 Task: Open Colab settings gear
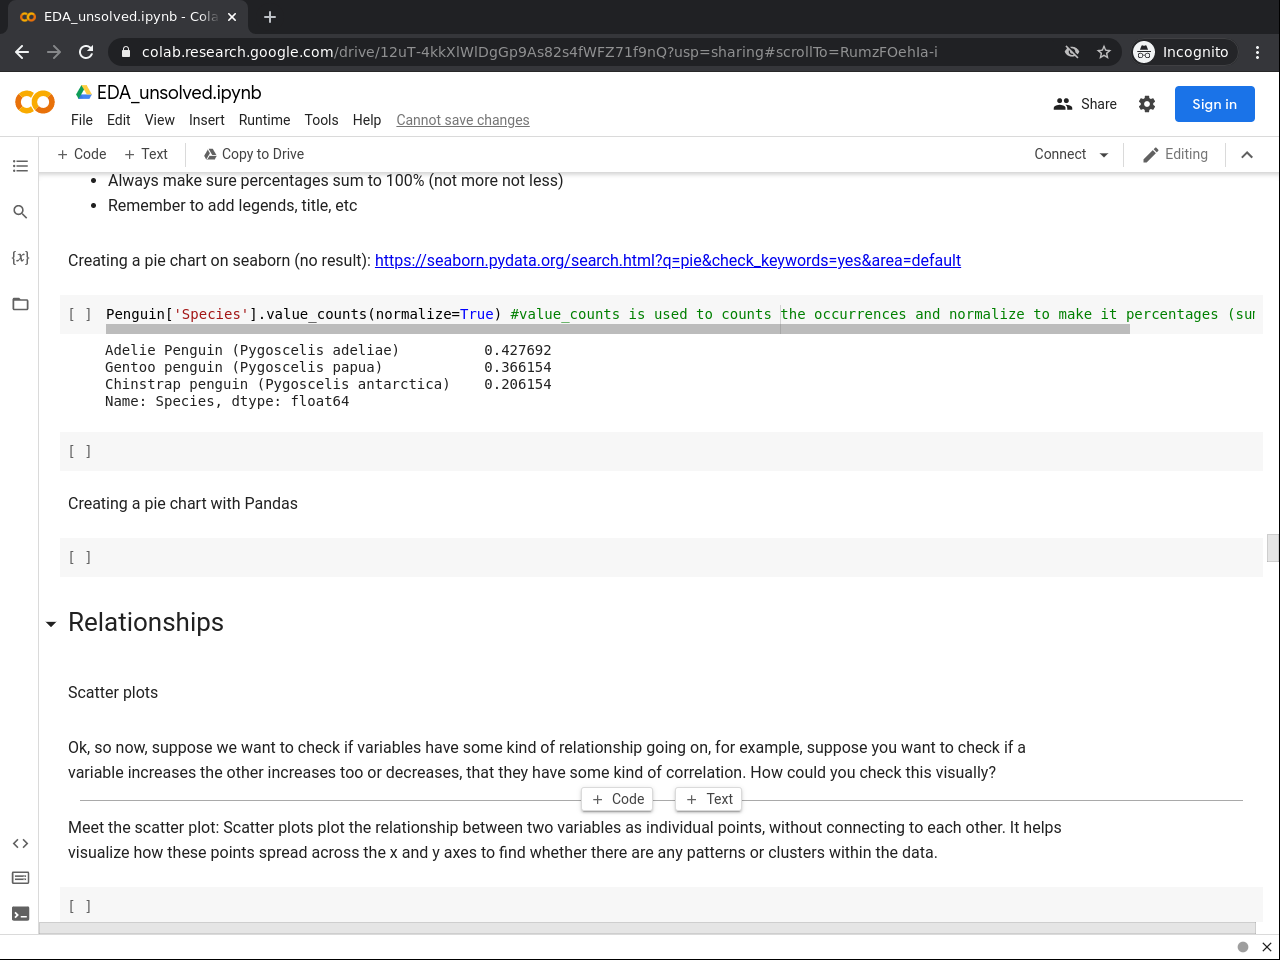click(1147, 104)
